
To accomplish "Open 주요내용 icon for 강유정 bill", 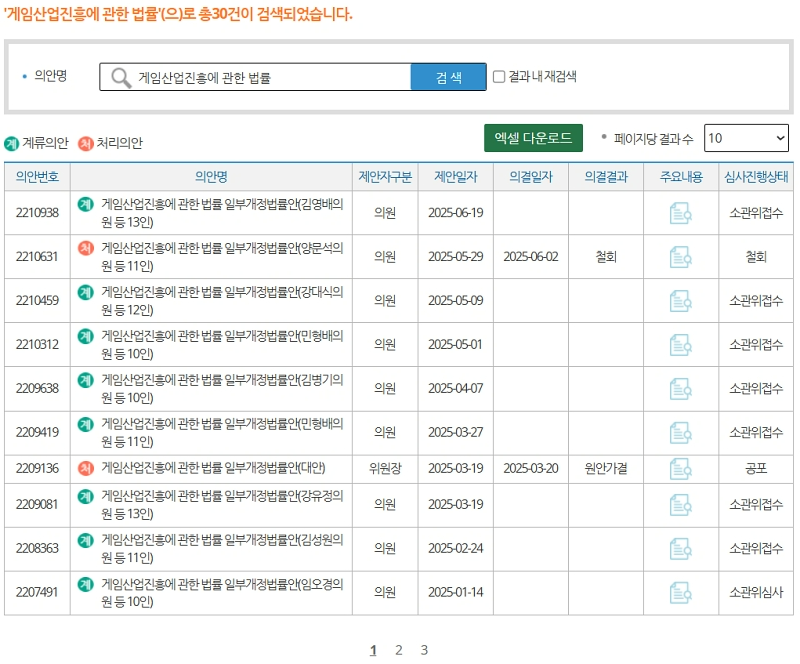I will (x=680, y=506).
